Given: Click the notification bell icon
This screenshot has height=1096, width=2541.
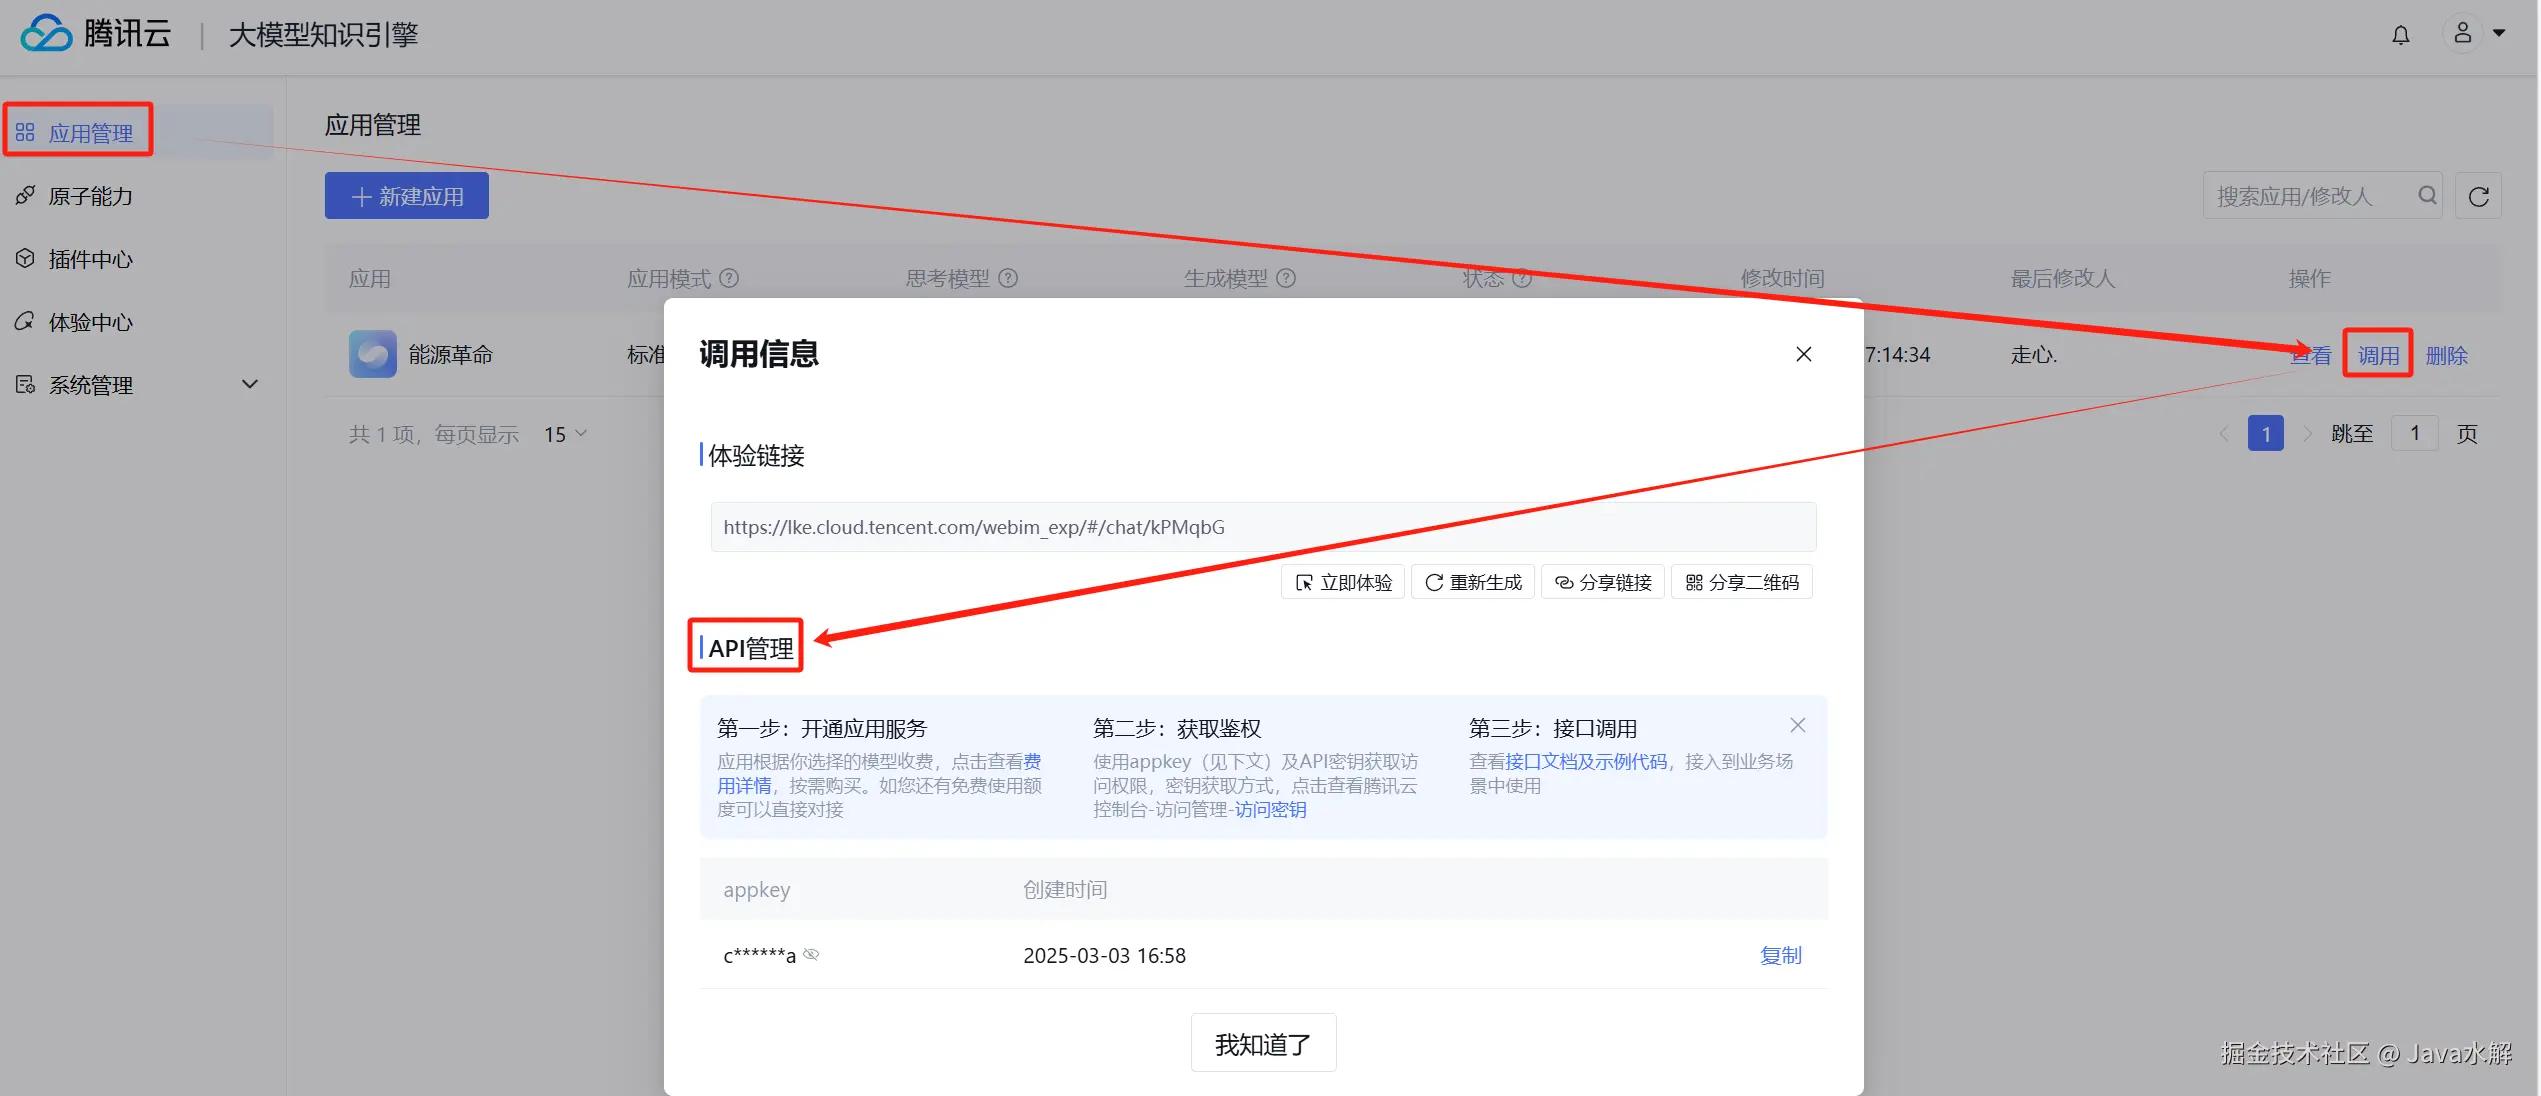Looking at the screenshot, I should 2400,35.
